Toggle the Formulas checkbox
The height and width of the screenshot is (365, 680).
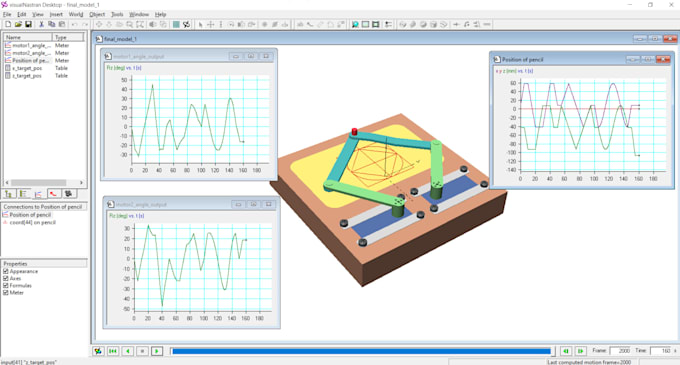6,286
